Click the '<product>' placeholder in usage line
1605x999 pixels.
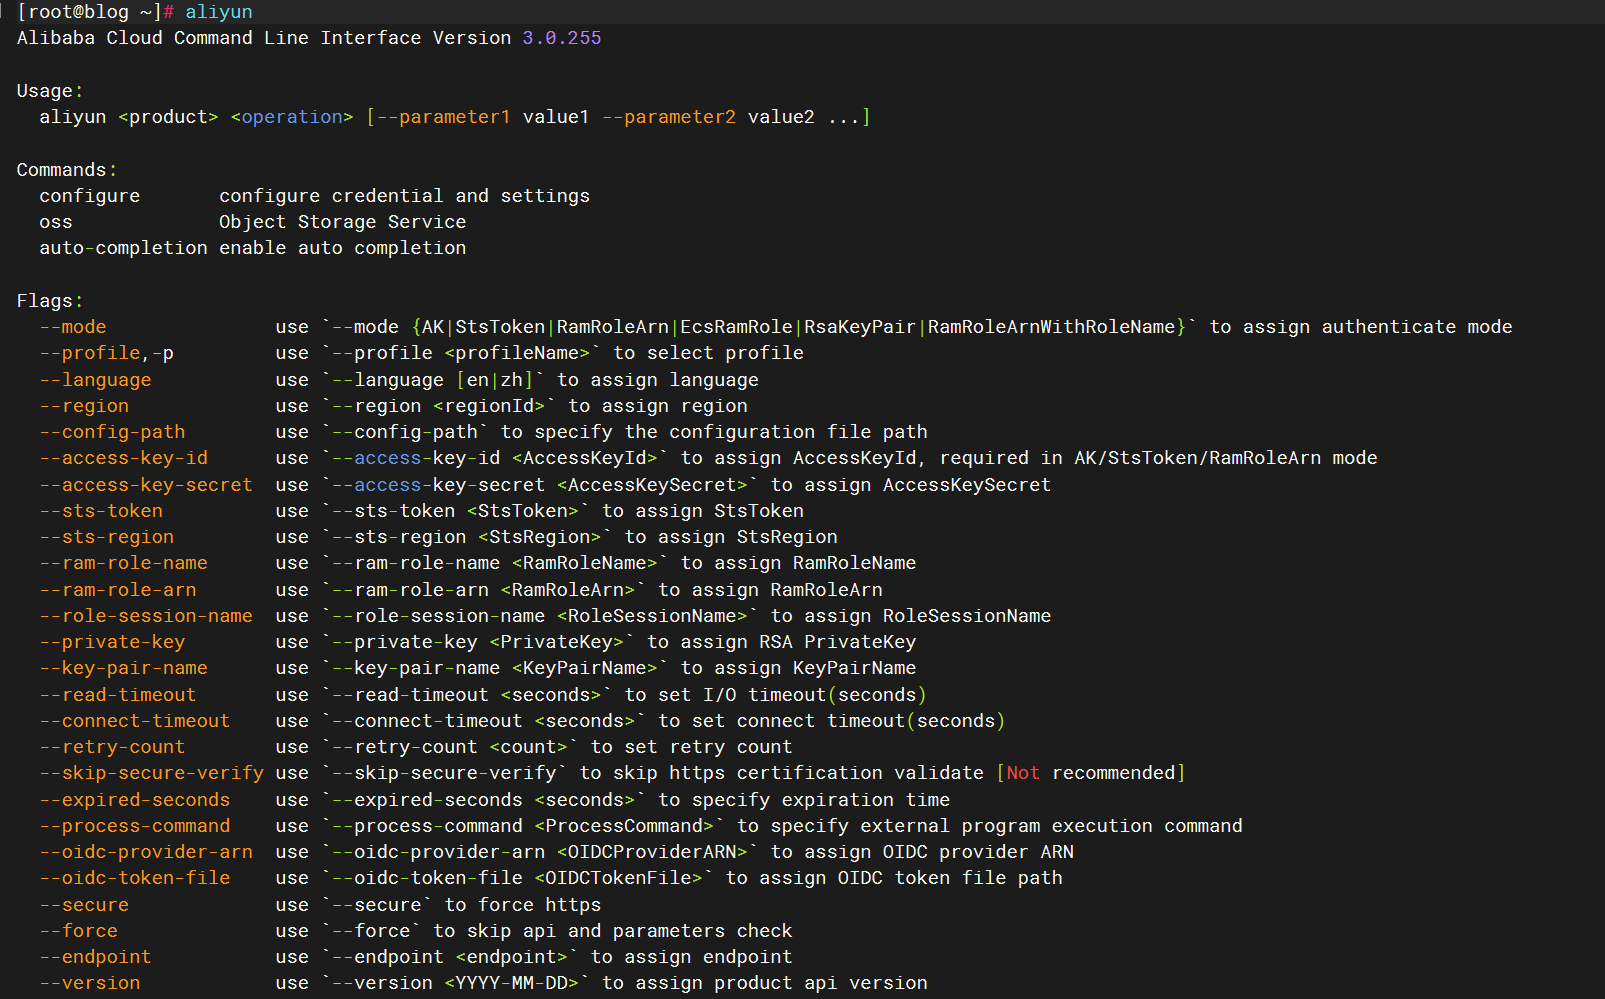pyautogui.click(x=168, y=117)
